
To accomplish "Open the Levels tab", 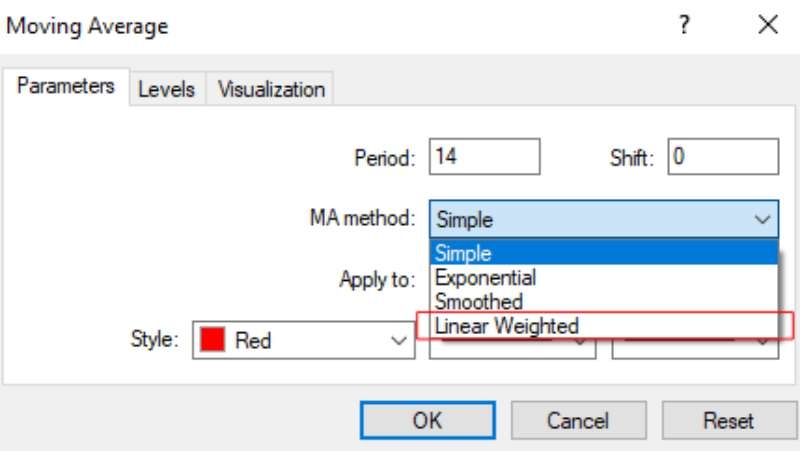I will [x=167, y=89].
